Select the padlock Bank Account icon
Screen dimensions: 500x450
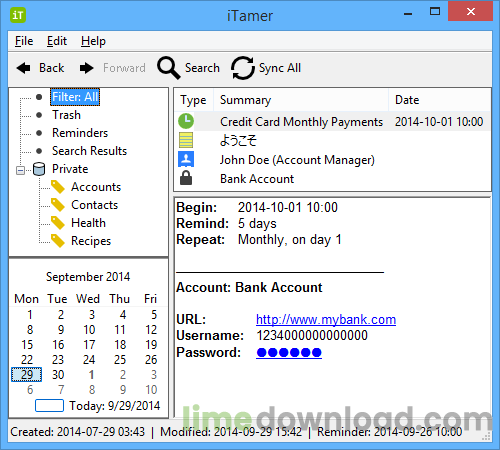coord(186,178)
